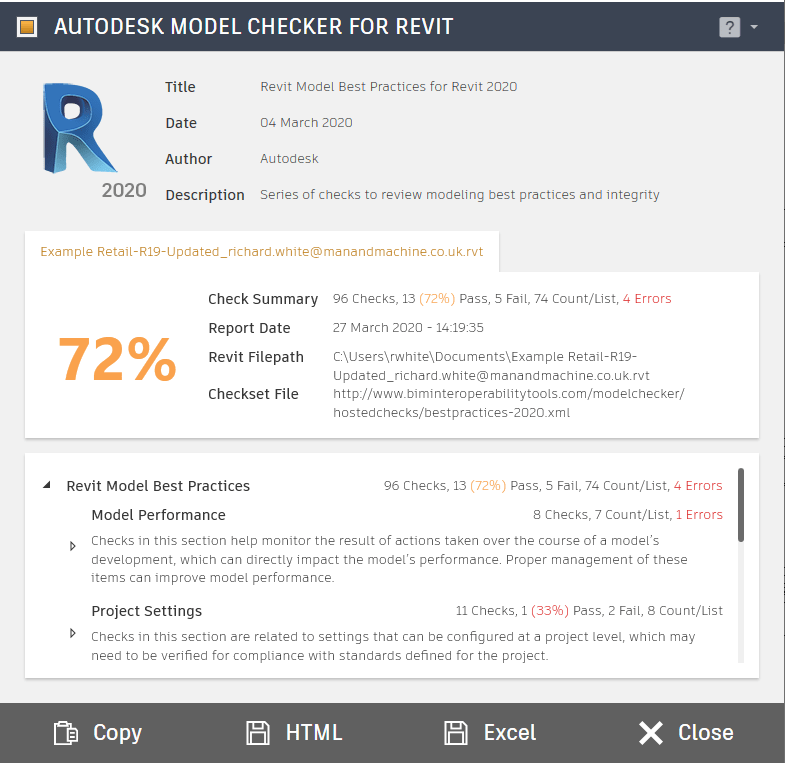
Task: Select Project Settings heading
Action: tap(147, 611)
